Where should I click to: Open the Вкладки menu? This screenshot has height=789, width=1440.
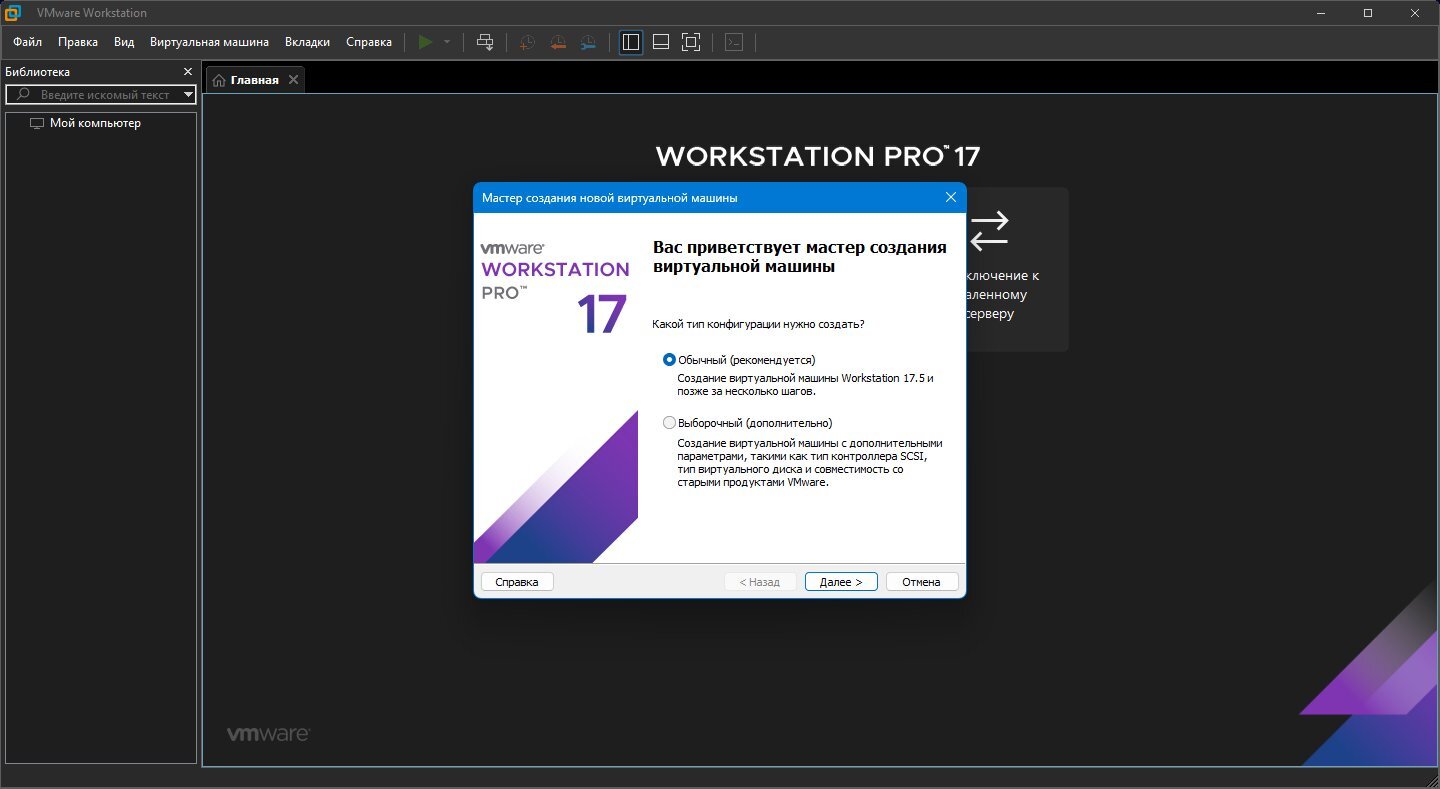[x=307, y=42]
